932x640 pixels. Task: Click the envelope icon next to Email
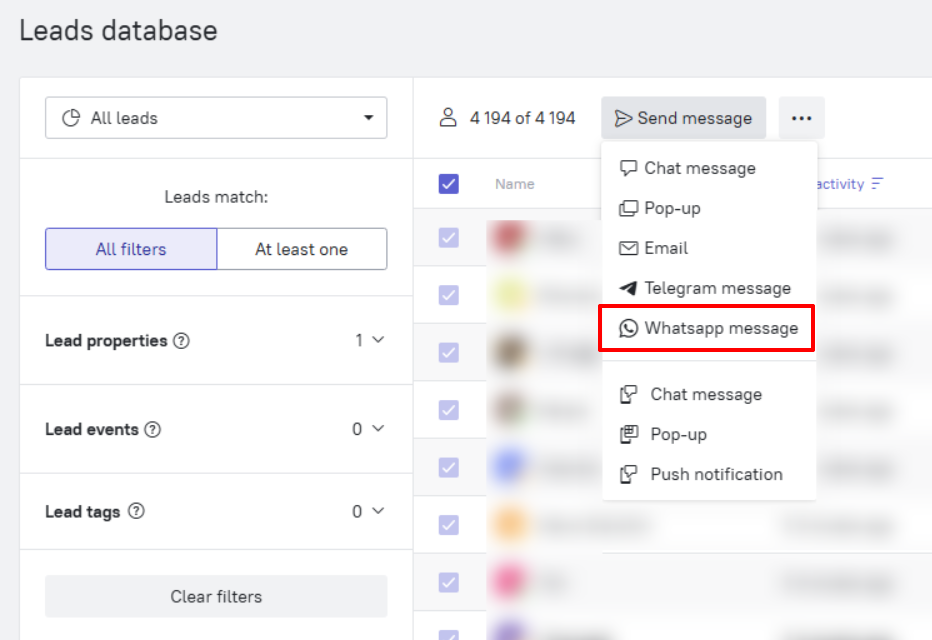(628, 248)
